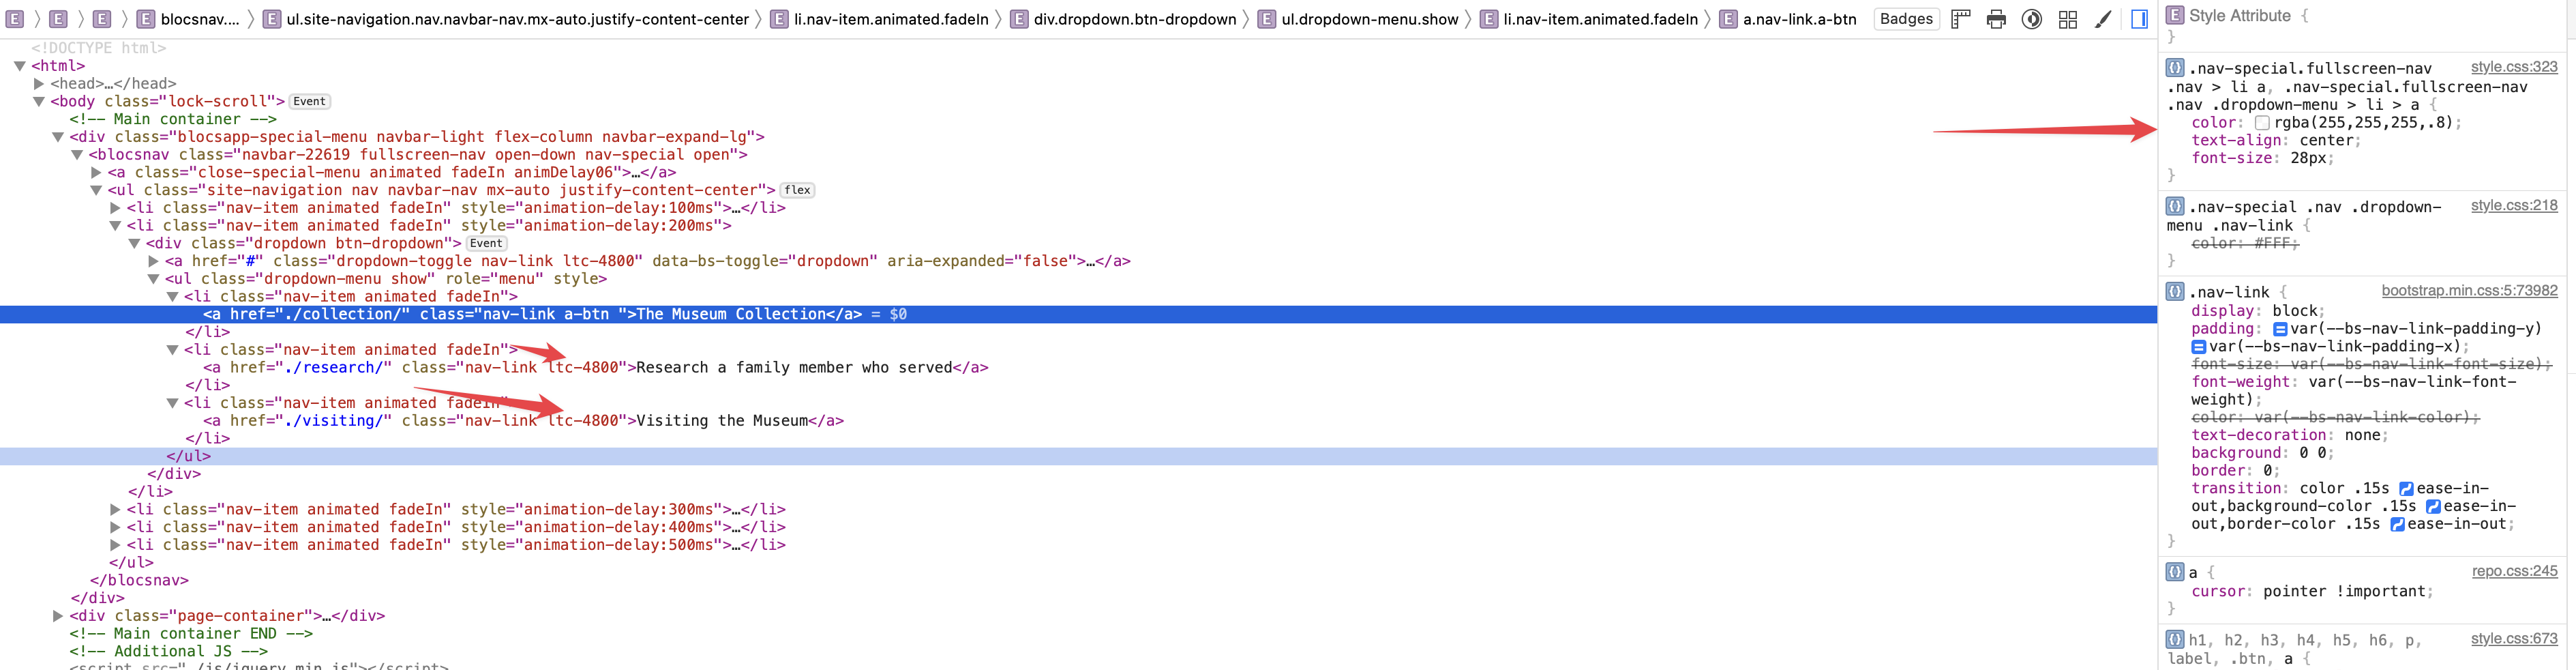Expand the page-container div node

pos(58,616)
